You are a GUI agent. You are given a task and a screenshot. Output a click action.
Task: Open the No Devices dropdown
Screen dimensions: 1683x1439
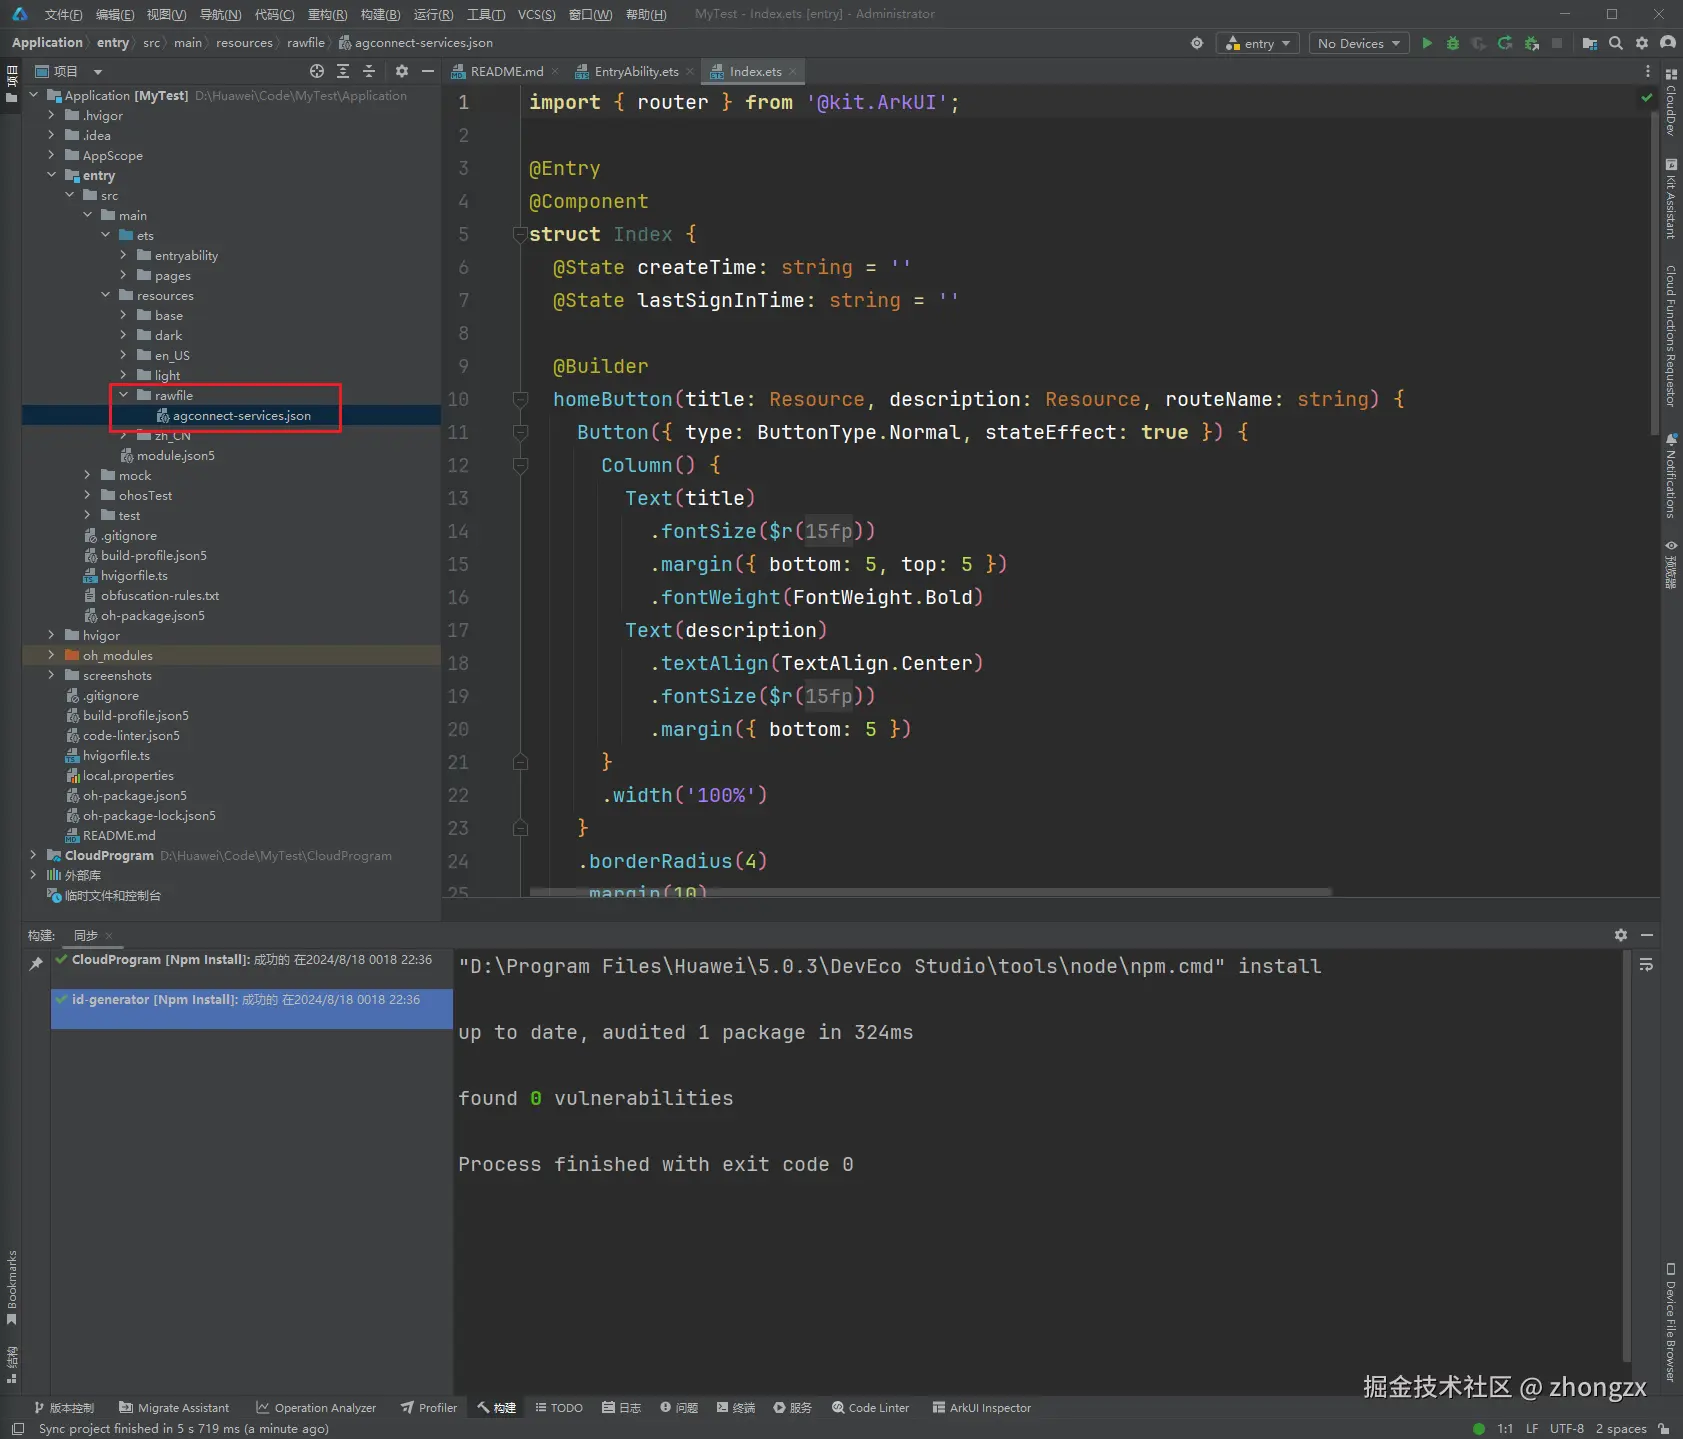(x=1358, y=43)
